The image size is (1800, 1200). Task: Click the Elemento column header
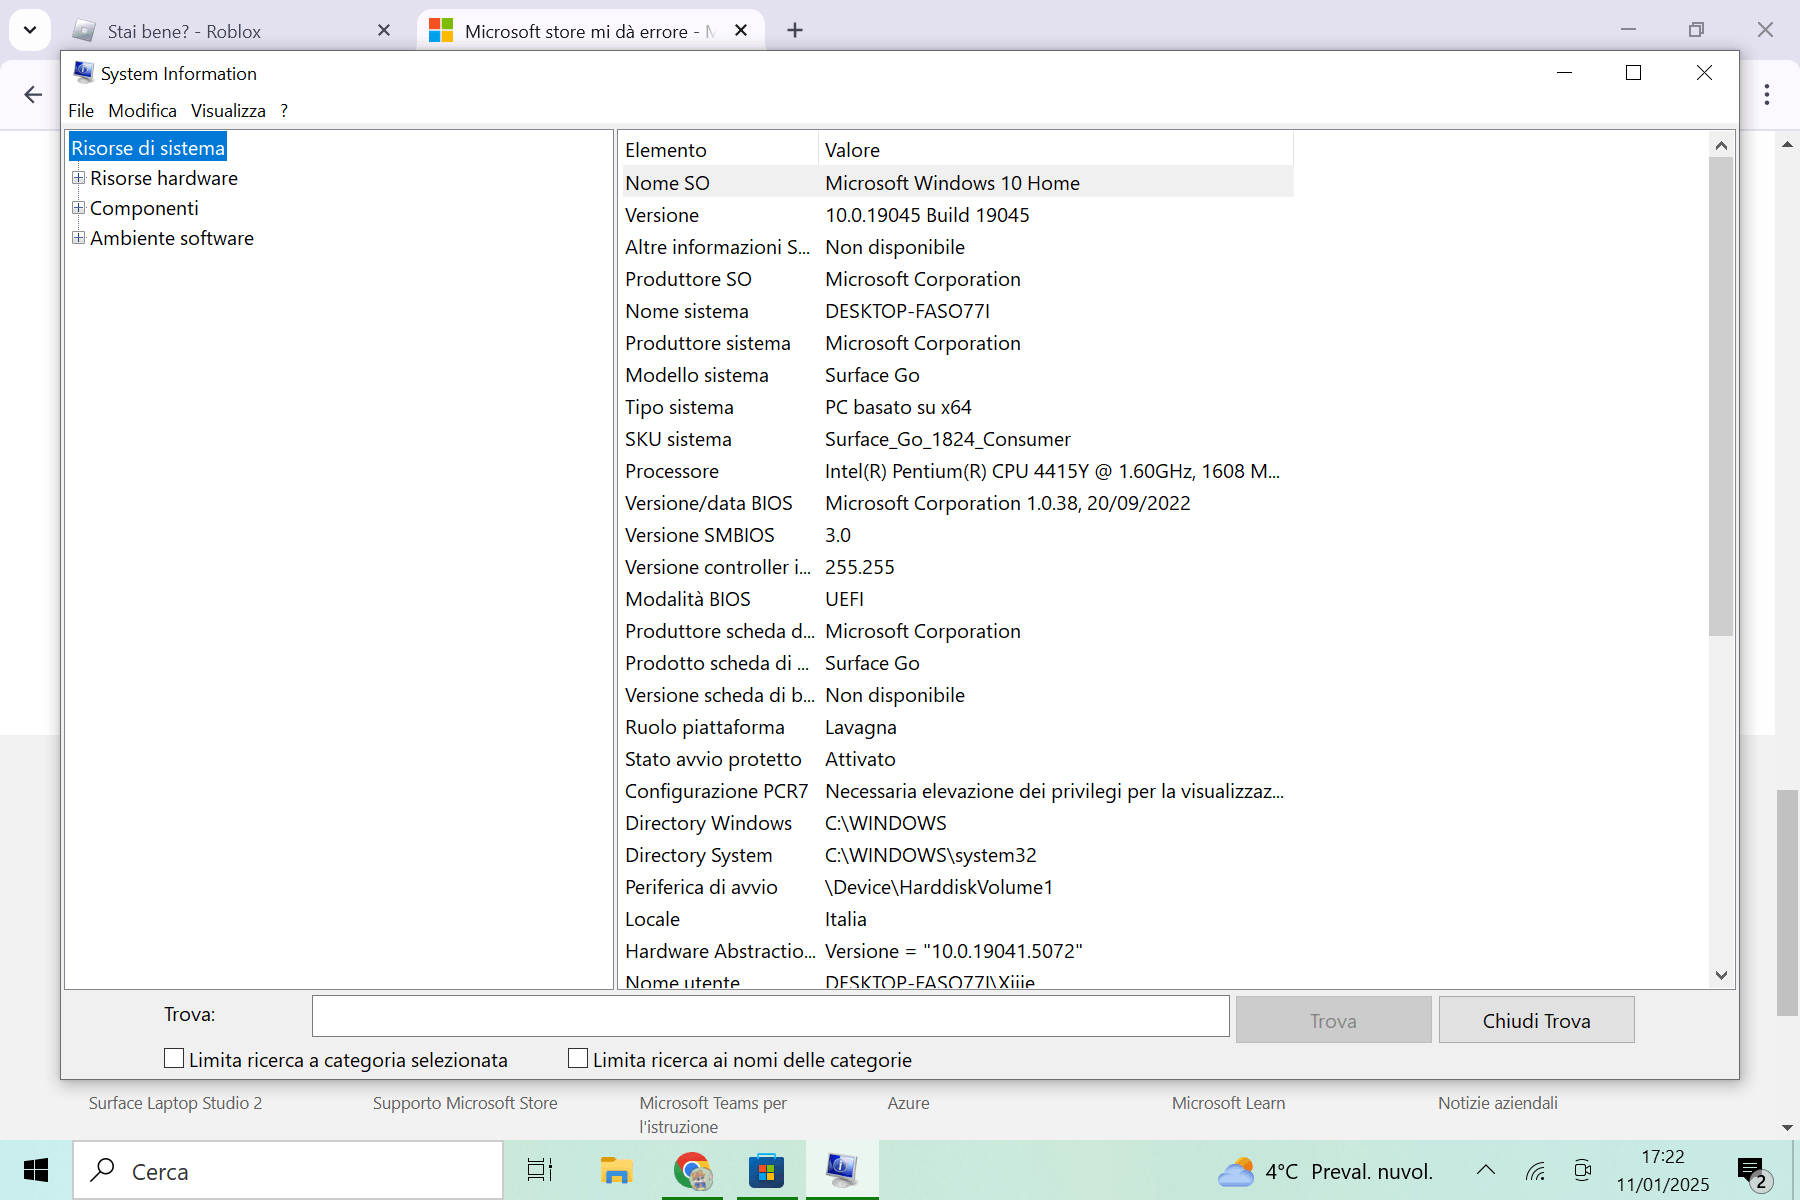(718, 150)
